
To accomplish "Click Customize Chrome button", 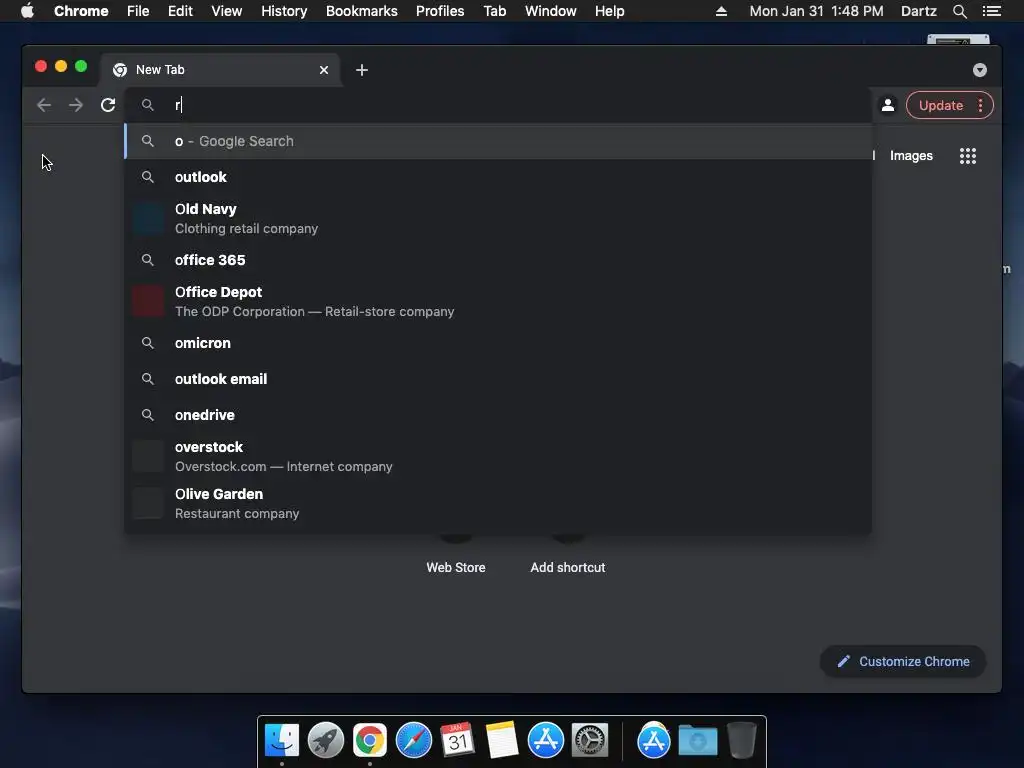I will pyautogui.click(x=903, y=662).
